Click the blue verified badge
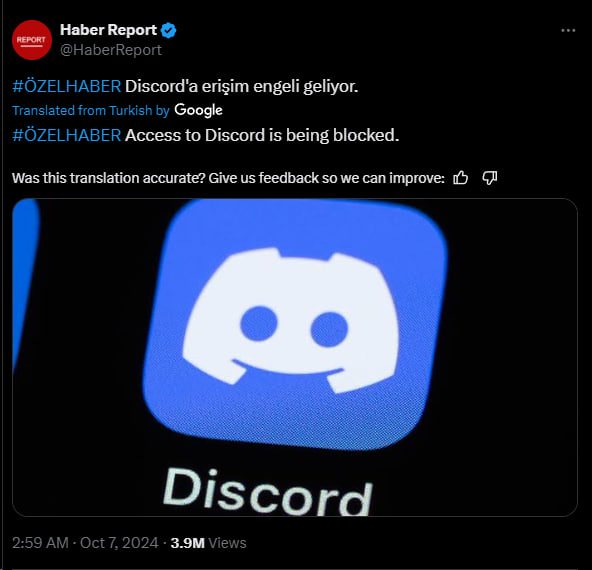 pos(168,30)
